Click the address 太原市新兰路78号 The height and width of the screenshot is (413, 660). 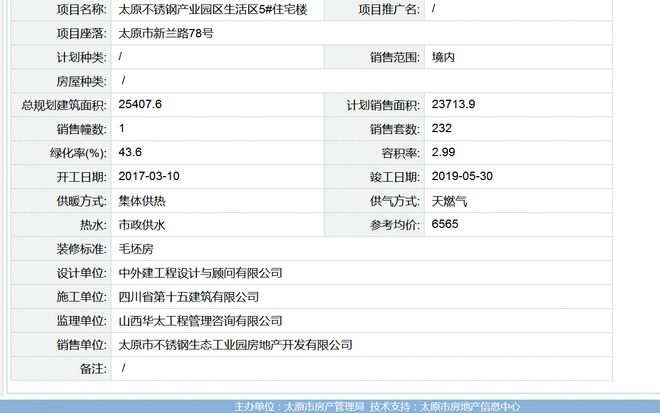(166, 33)
